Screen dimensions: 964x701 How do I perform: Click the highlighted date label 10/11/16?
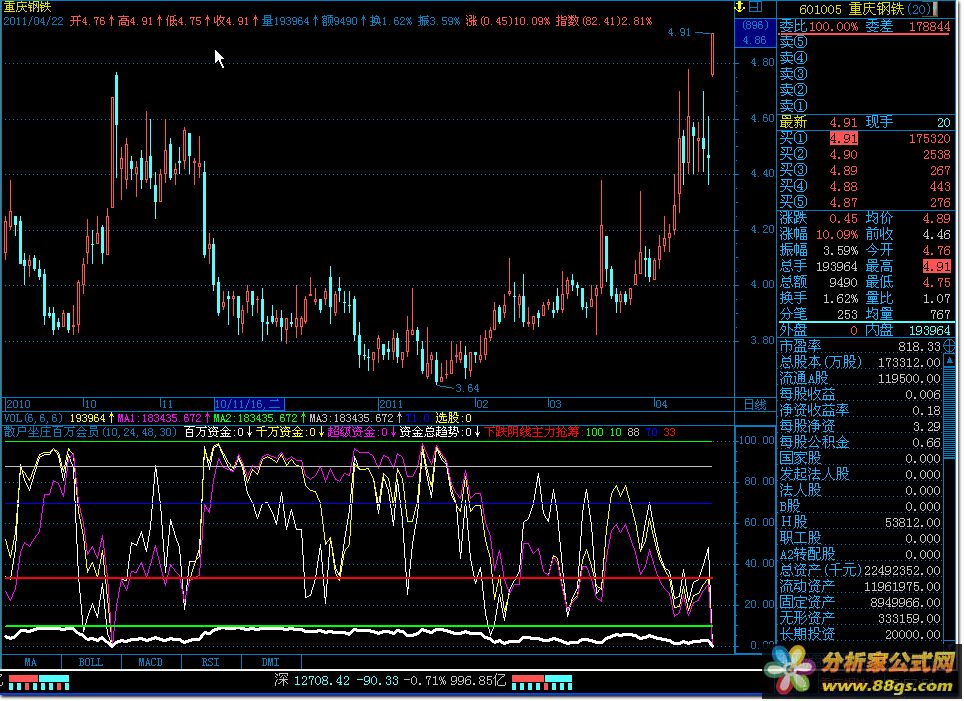coord(248,404)
